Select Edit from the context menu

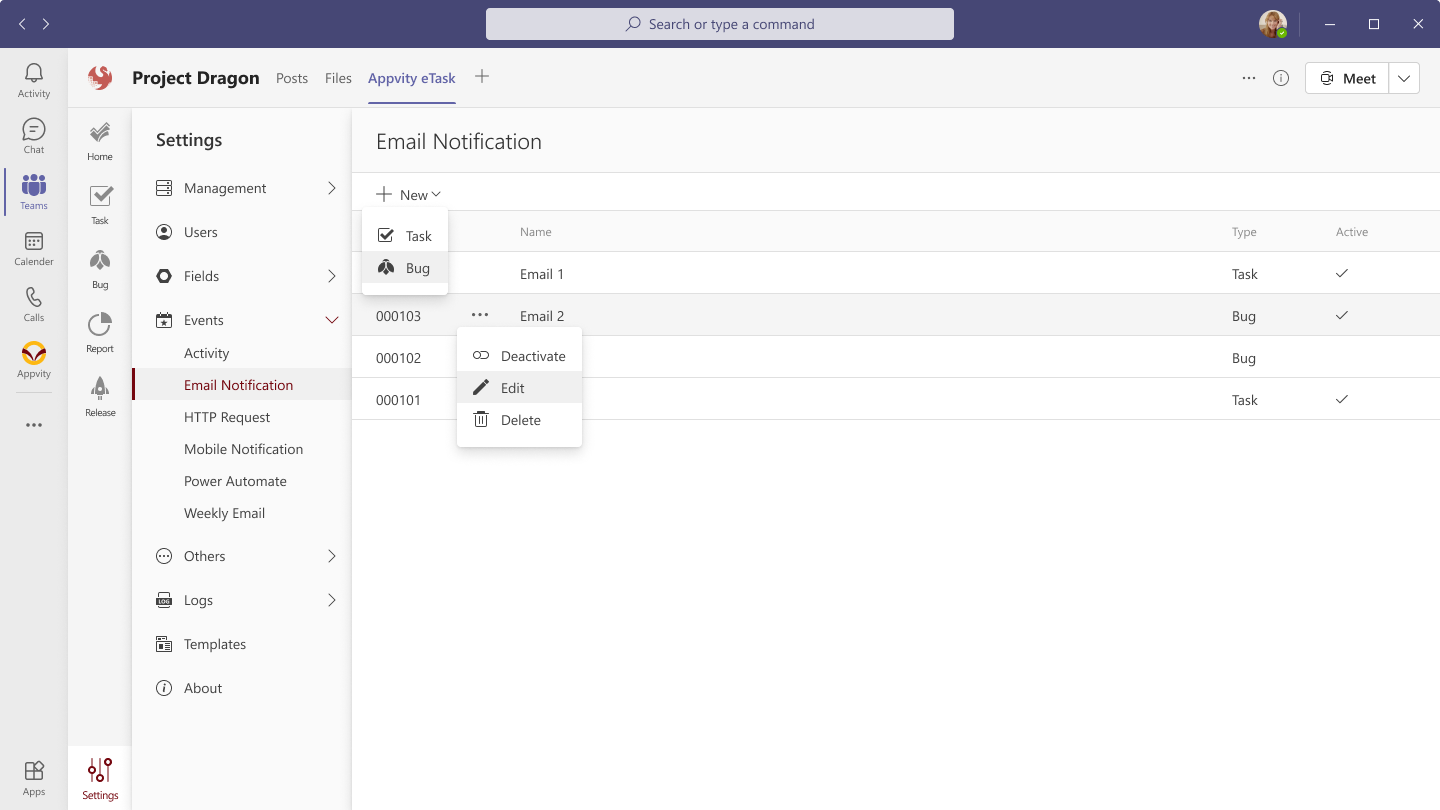(512, 388)
